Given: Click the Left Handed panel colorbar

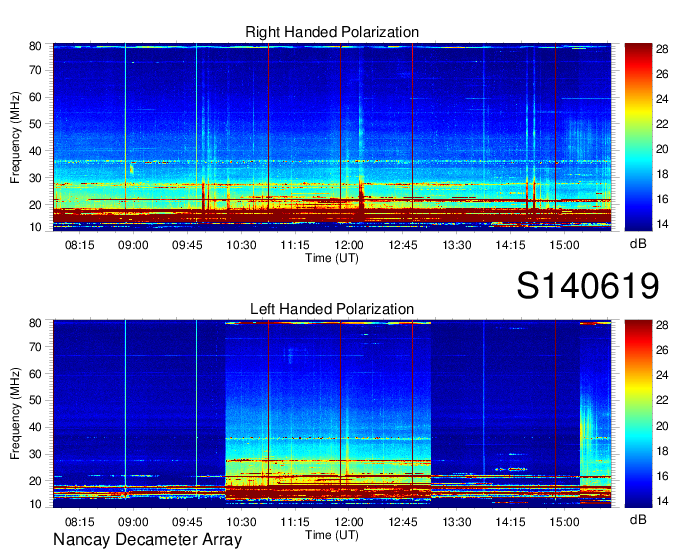Looking at the screenshot, I should [x=638, y=414].
